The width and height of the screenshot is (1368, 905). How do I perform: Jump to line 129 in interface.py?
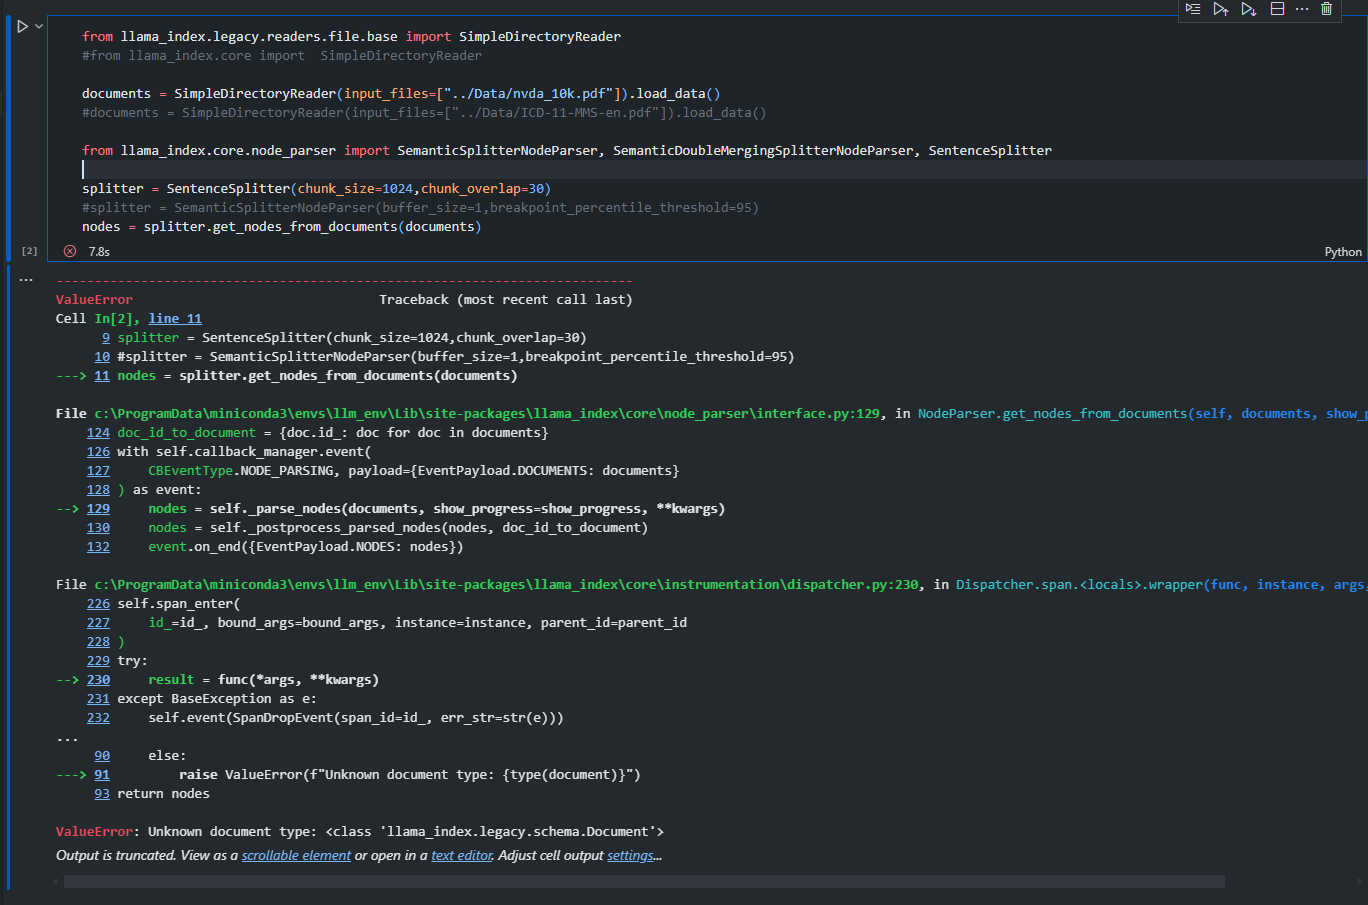(98, 509)
